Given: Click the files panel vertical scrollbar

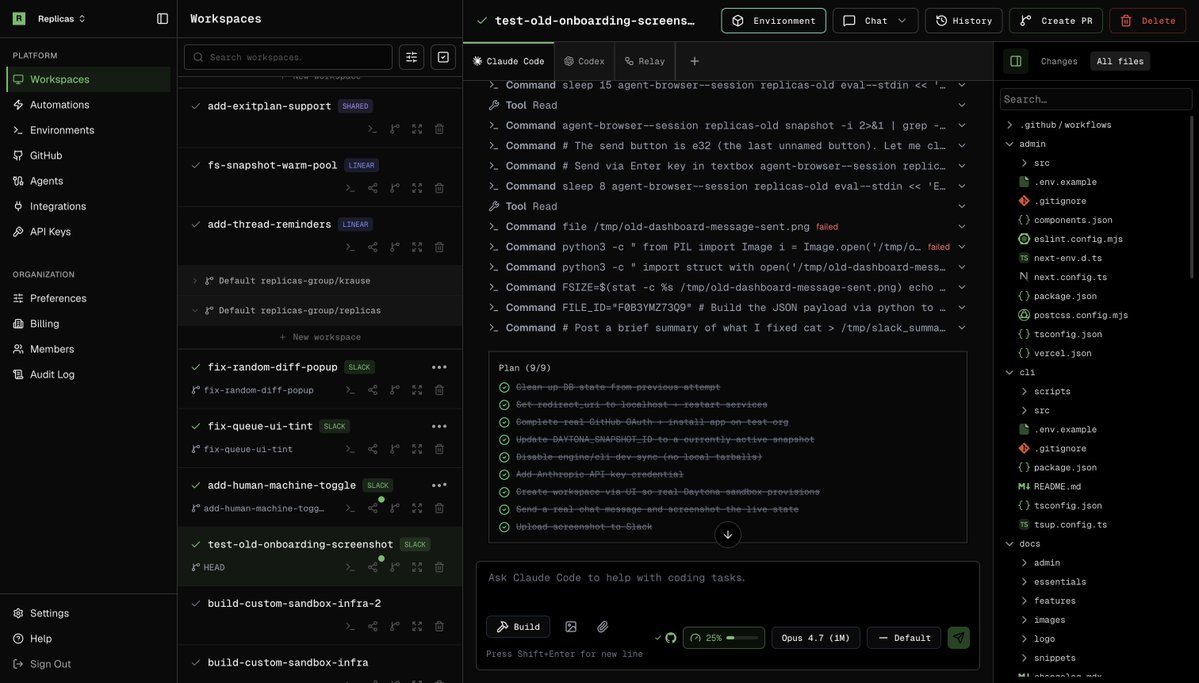Looking at the screenshot, I should [1191, 197].
